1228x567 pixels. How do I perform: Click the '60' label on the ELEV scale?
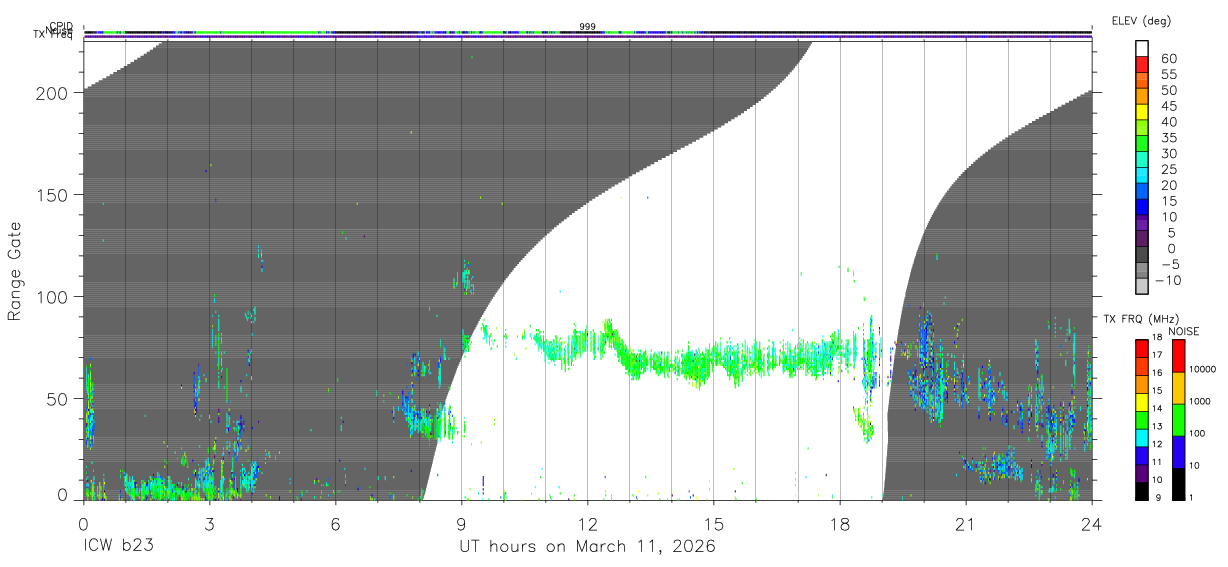click(1168, 58)
